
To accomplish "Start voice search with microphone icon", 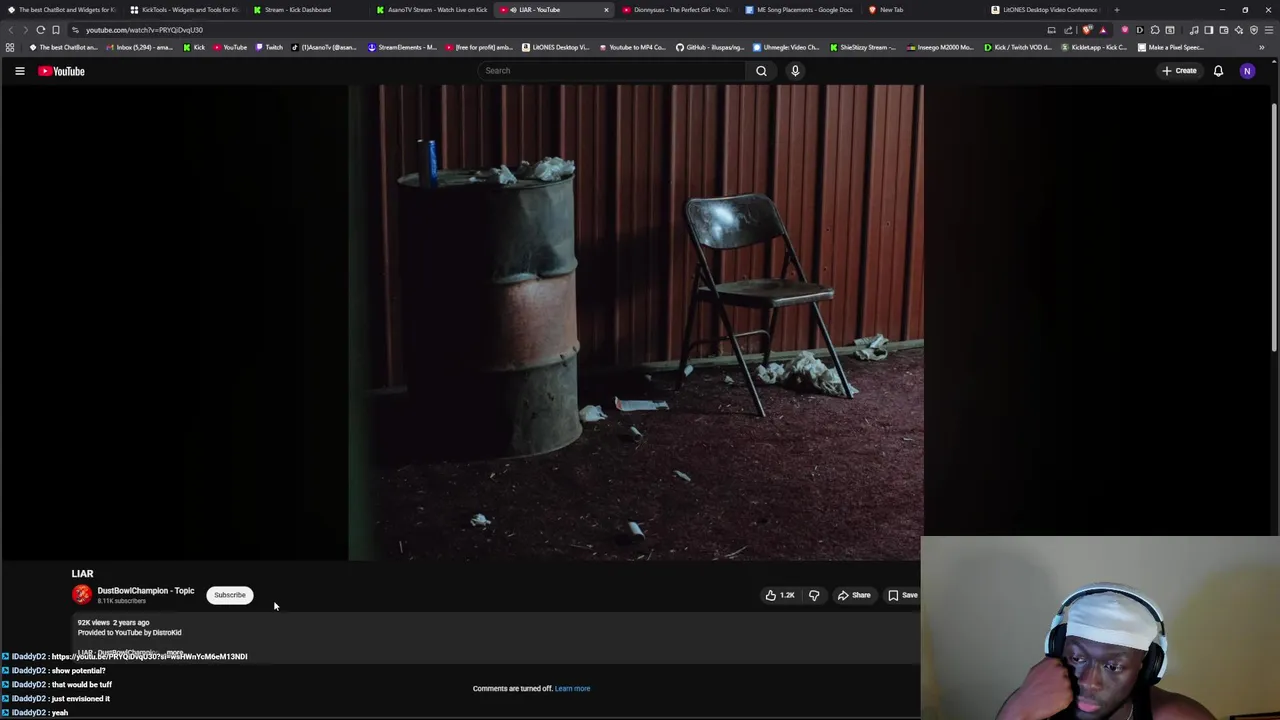I will pos(795,71).
